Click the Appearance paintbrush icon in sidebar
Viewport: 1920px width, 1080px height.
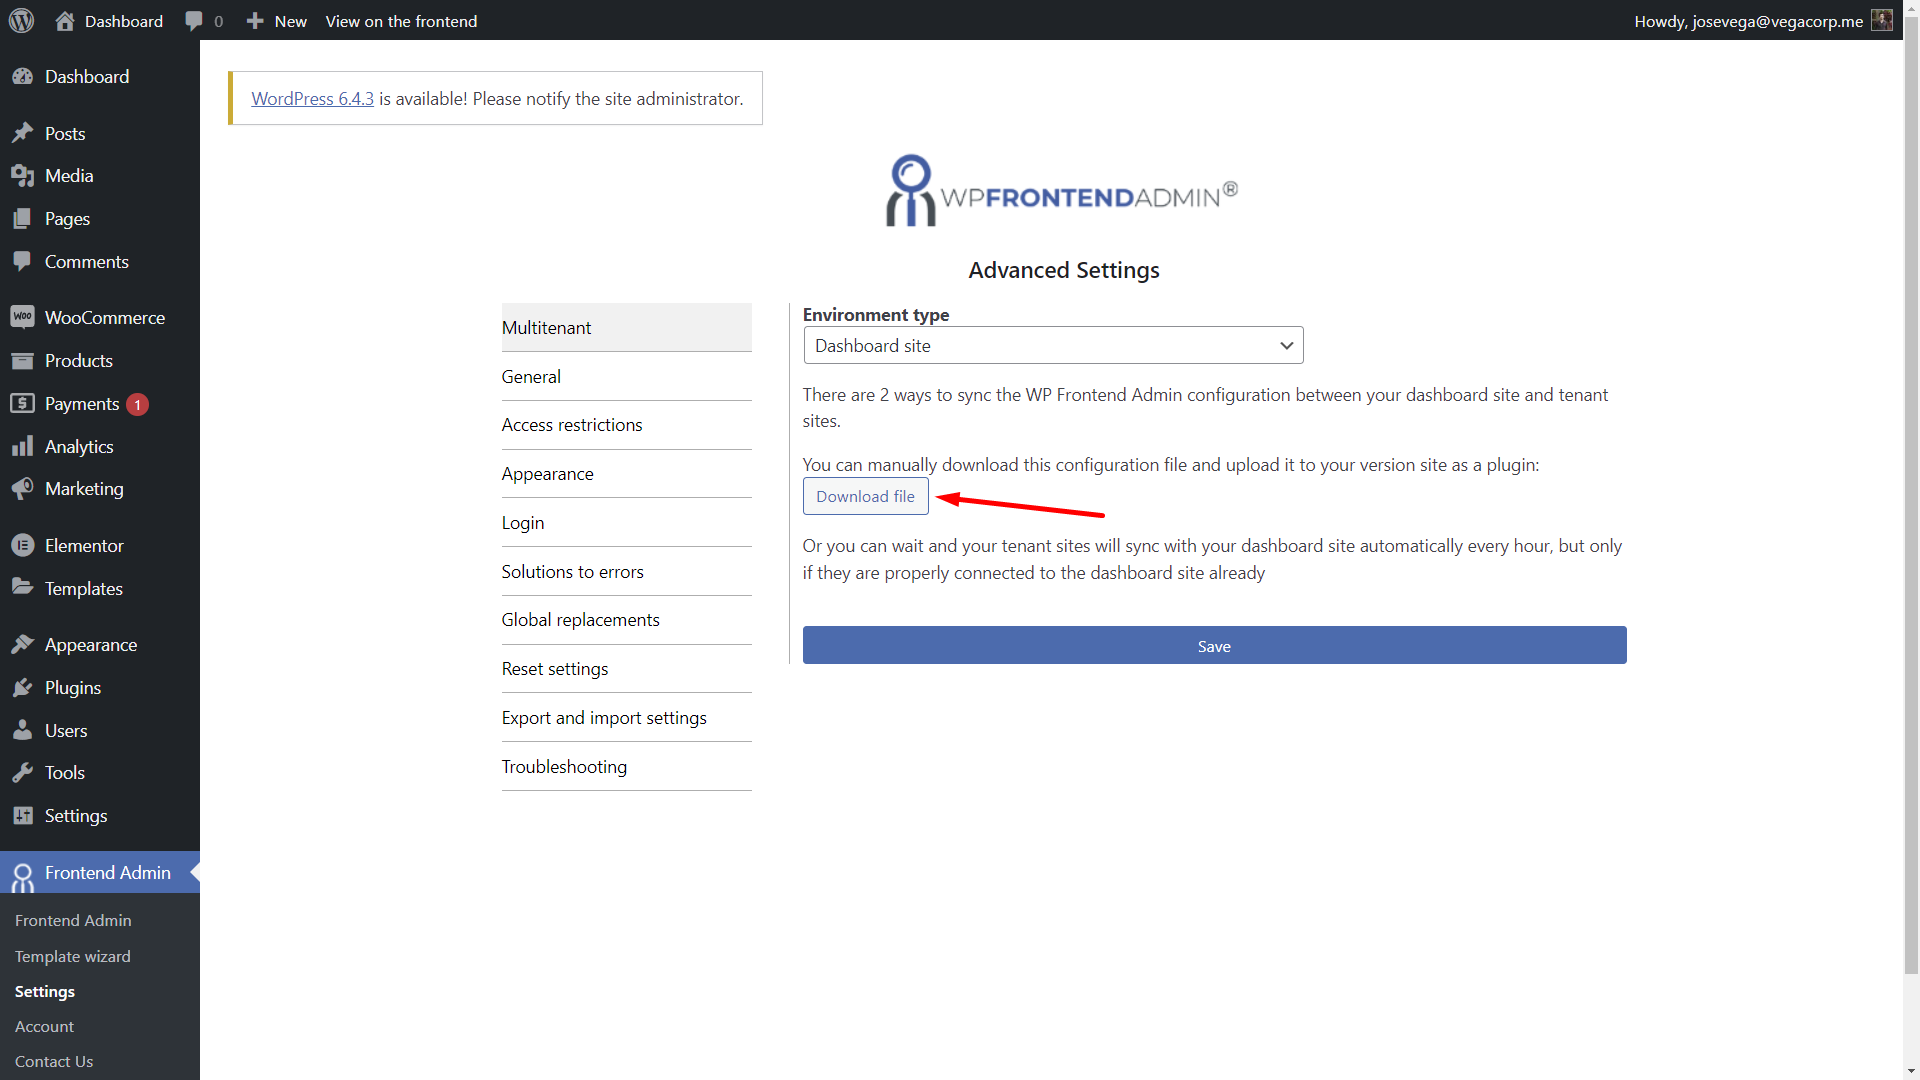click(x=22, y=645)
